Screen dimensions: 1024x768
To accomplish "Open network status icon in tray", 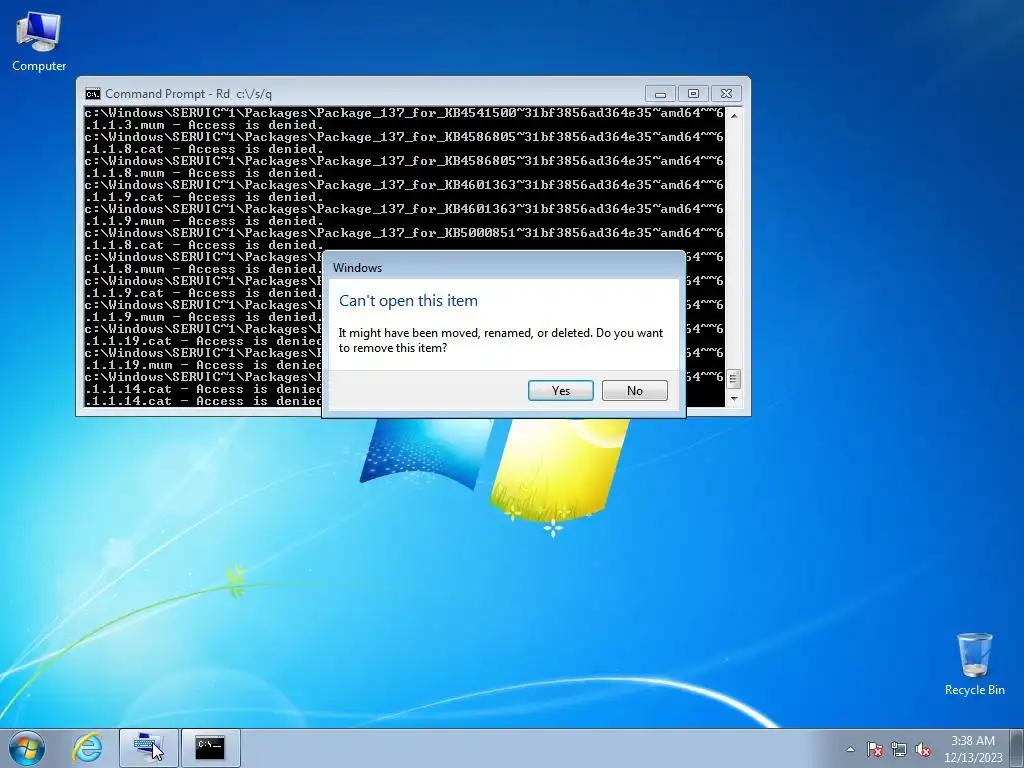I will [x=899, y=749].
